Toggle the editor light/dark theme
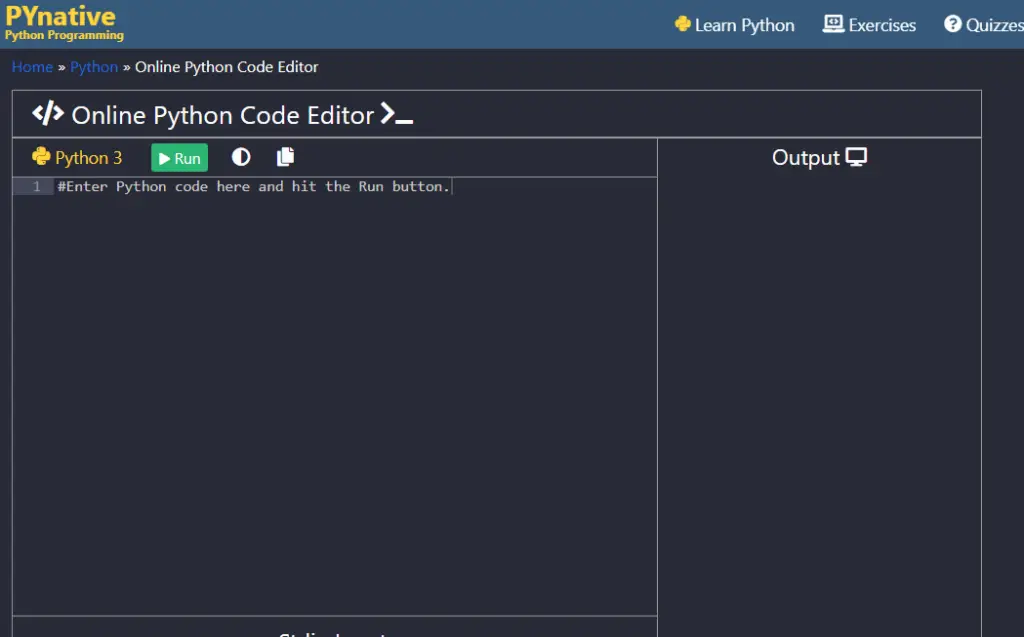The image size is (1024, 637). point(241,157)
